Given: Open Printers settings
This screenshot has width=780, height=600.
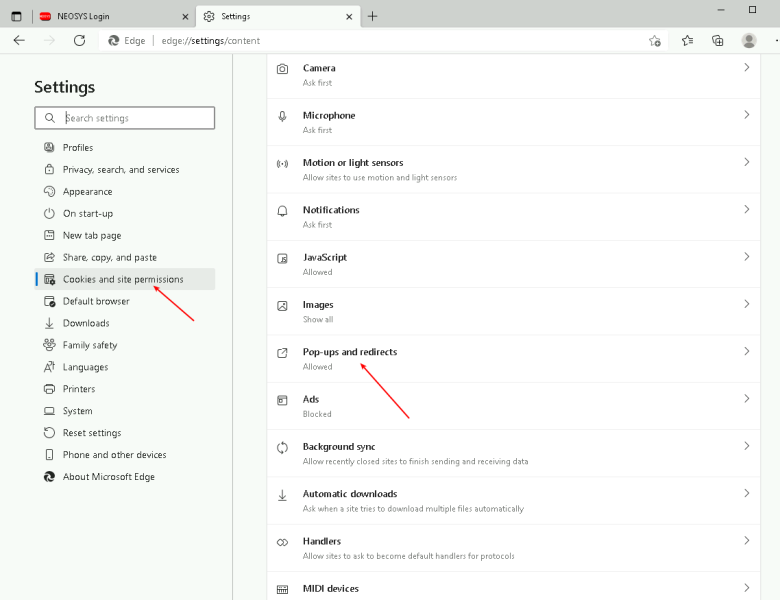Looking at the screenshot, I should (125, 389).
